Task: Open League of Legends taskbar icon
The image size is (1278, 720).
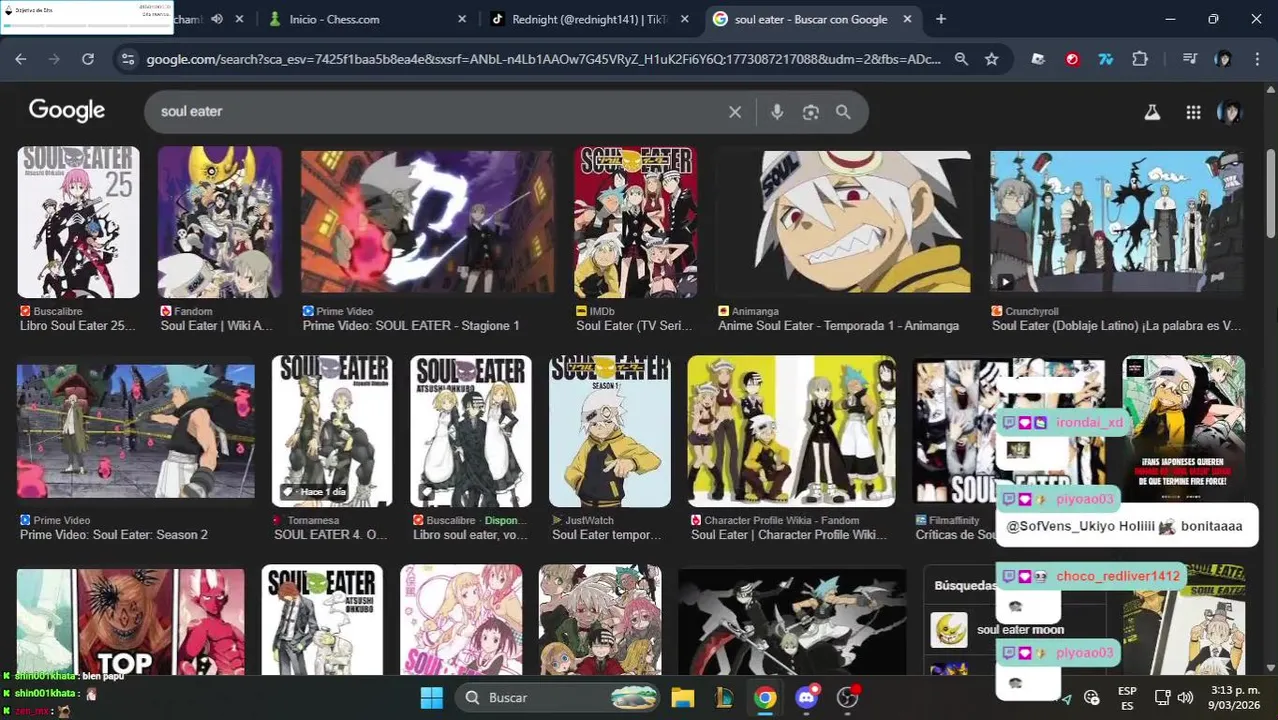Action: click(724, 698)
